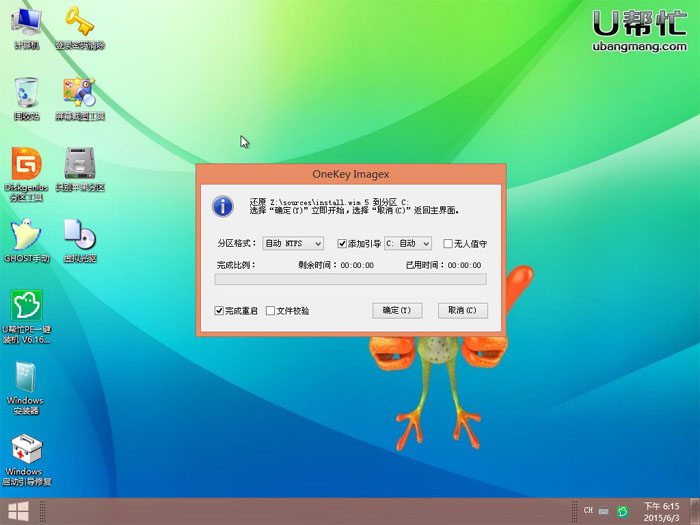Expand the 分区格式 '自动 NTFS' dropdown
The width and height of the screenshot is (700, 525).
pyautogui.click(x=292, y=243)
